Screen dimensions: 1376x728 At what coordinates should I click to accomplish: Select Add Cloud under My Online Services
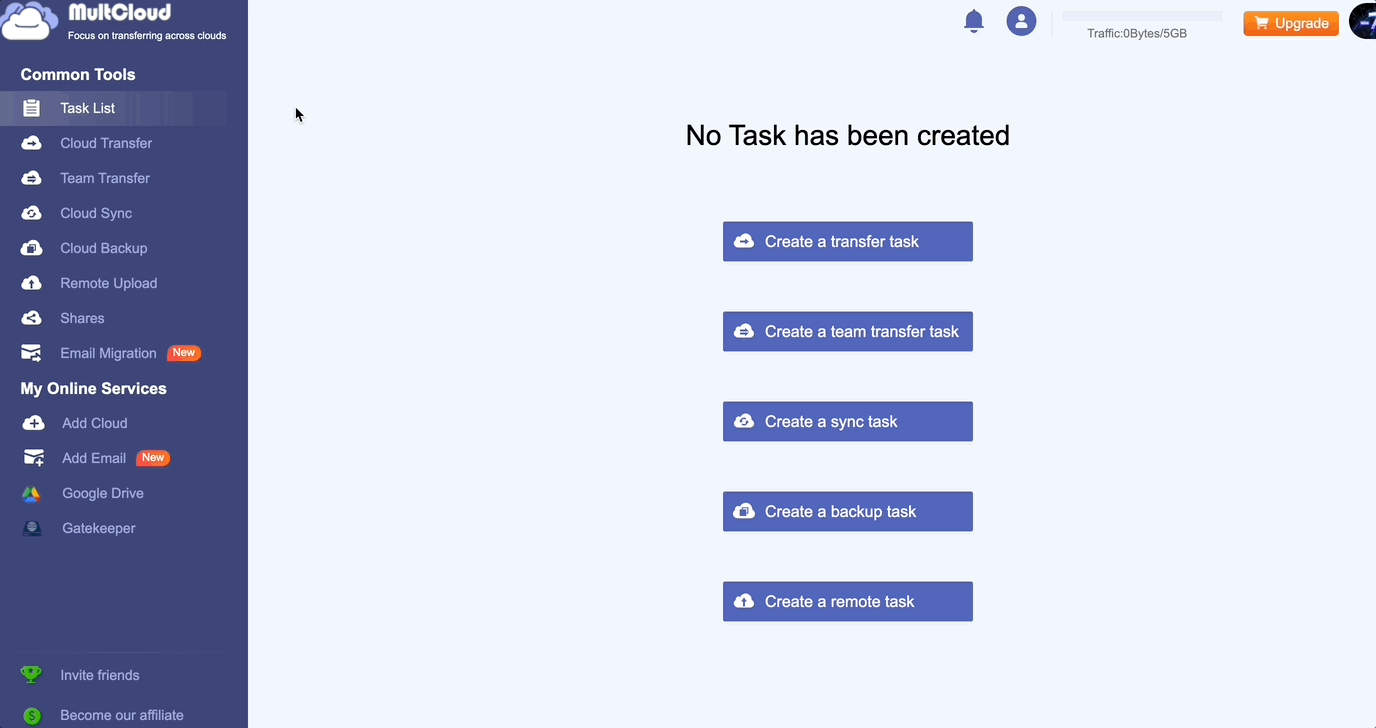(94, 423)
